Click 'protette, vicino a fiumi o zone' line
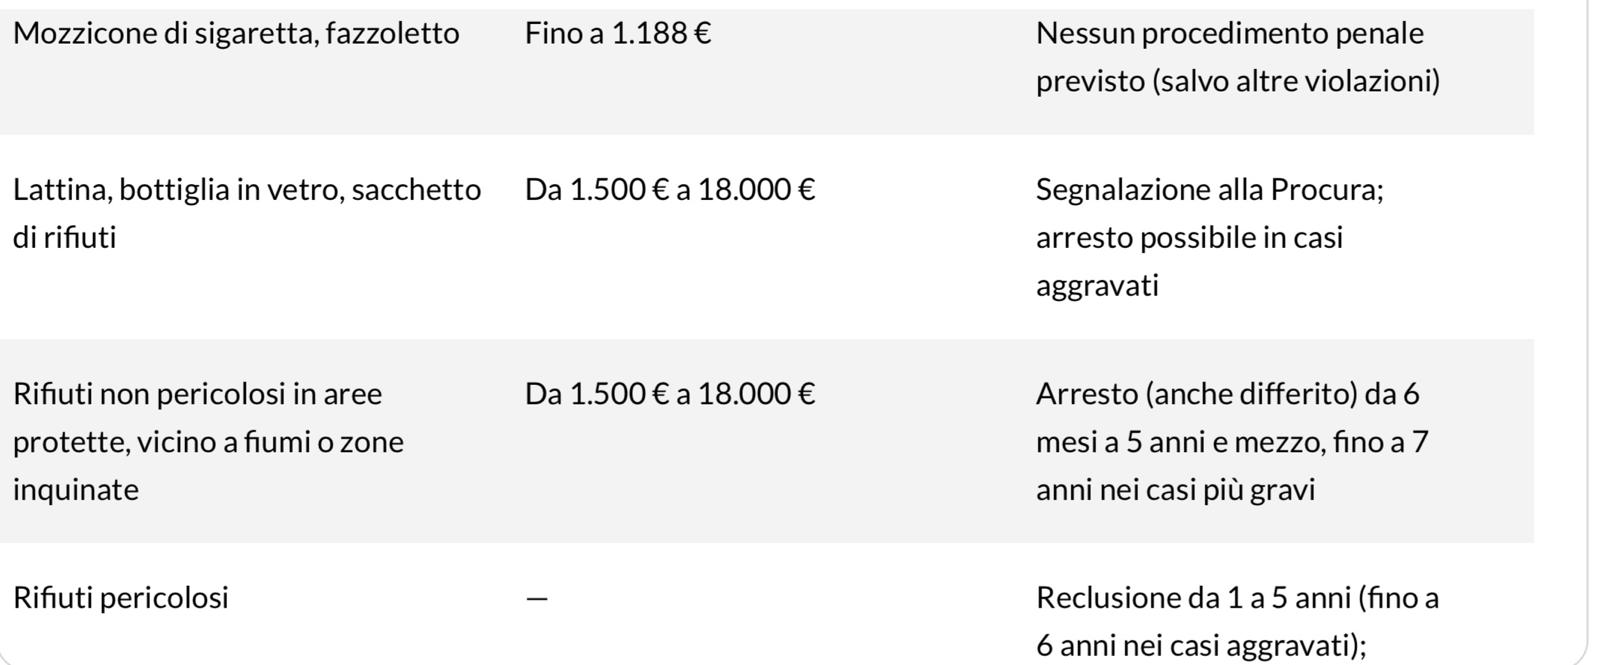1600x665 pixels. tap(208, 441)
